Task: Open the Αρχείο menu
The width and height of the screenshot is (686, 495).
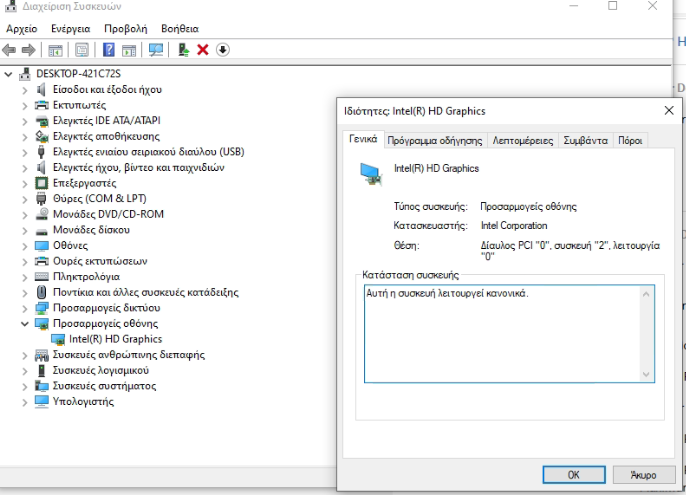Action: point(21,29)
